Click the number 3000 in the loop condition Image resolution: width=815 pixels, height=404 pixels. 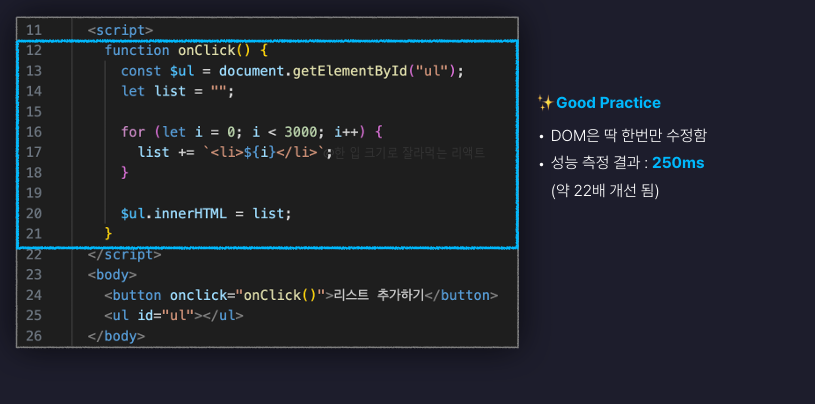point(300,132)
